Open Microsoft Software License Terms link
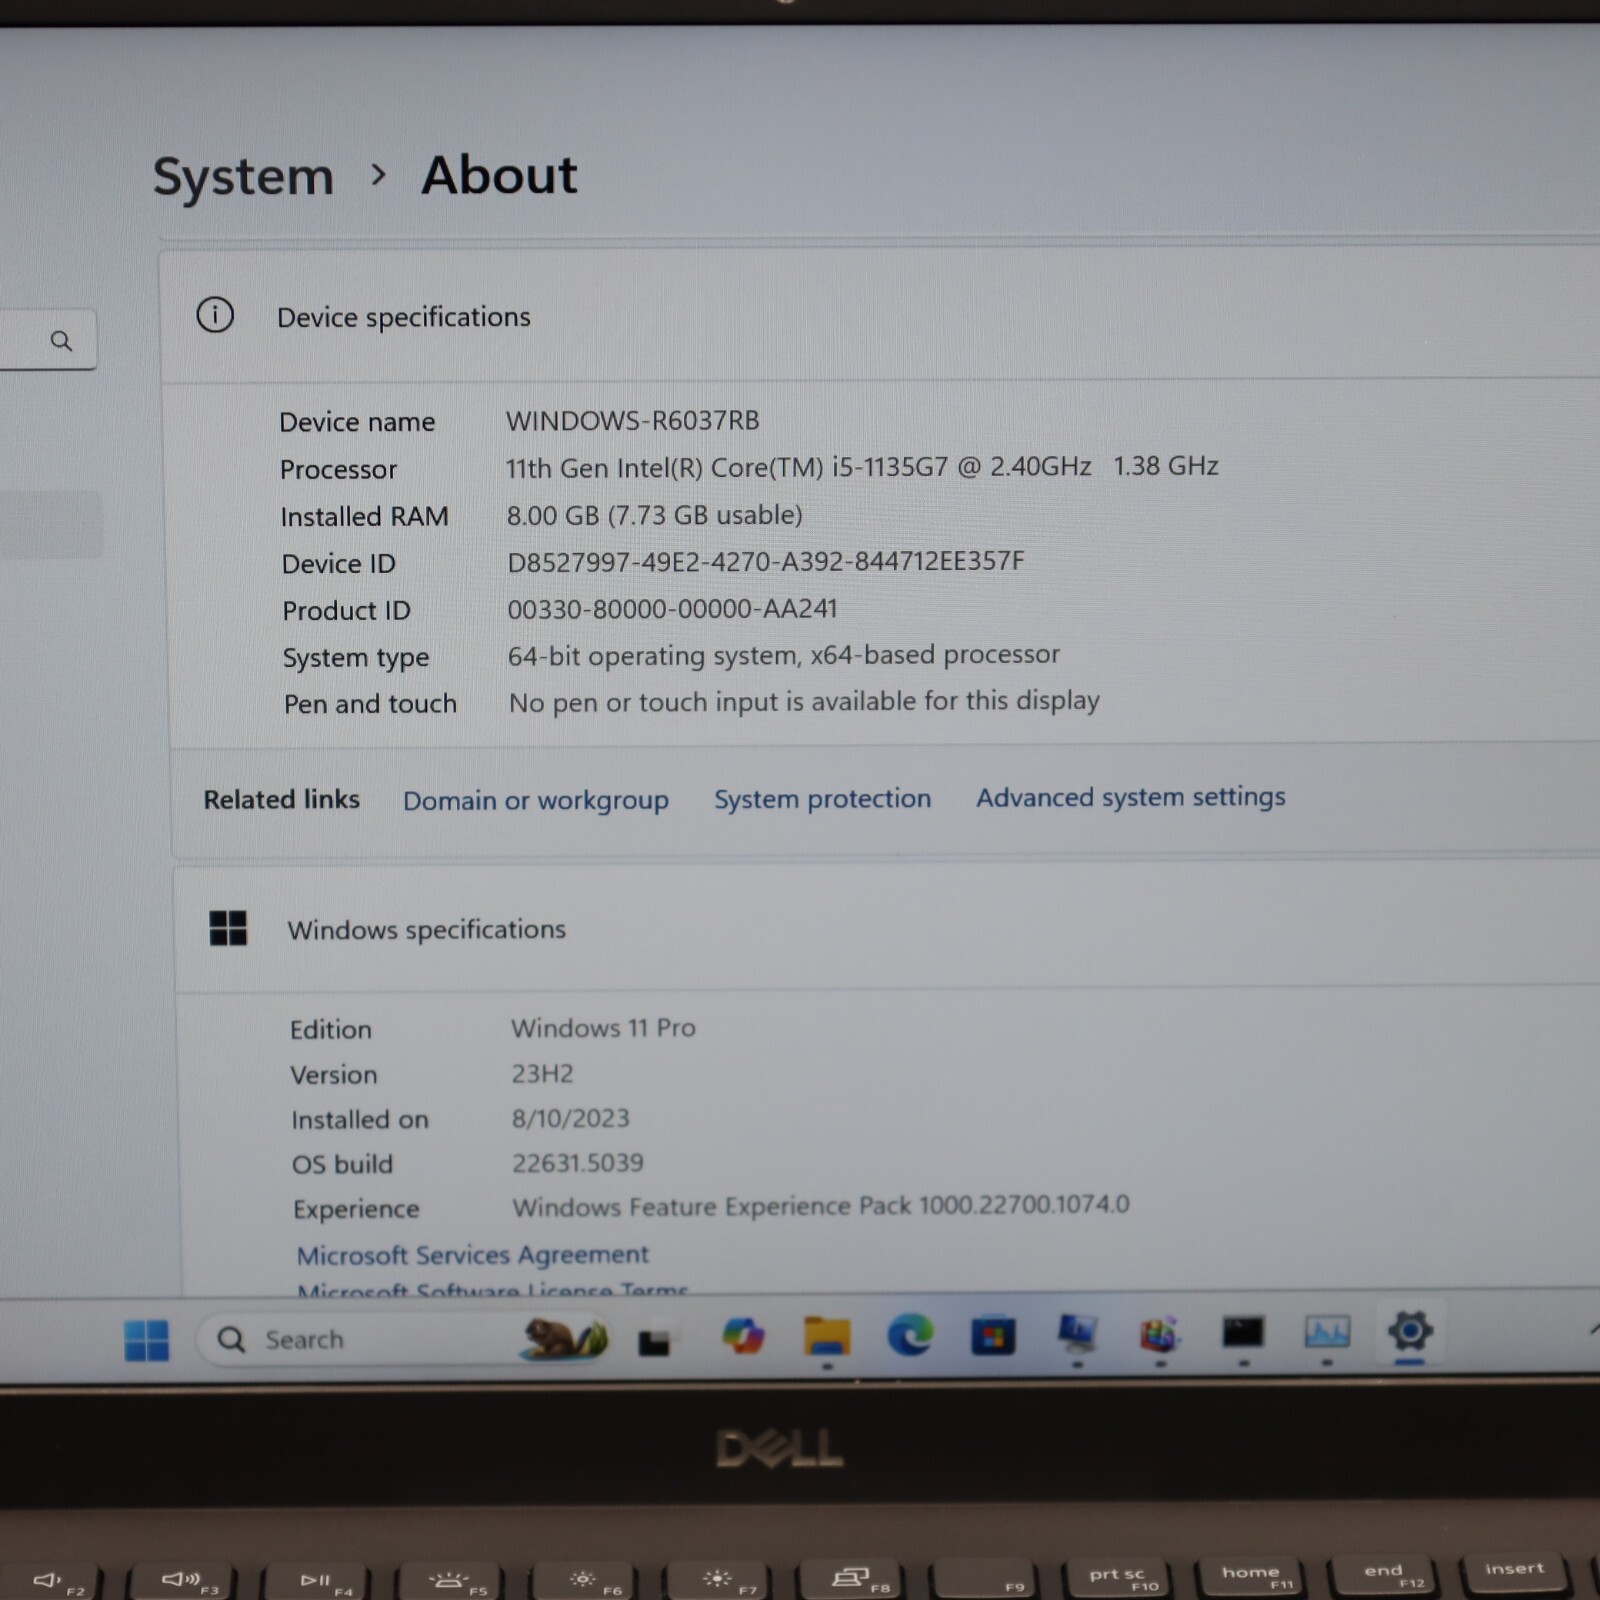The image size is (1600, 1600). (492, 1289)
